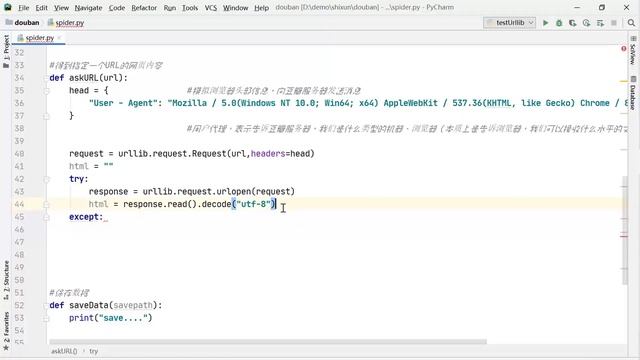Click line number 52 in the gutter
The width and height of the screenshot is (640, 360).
(x=19, y=305)
